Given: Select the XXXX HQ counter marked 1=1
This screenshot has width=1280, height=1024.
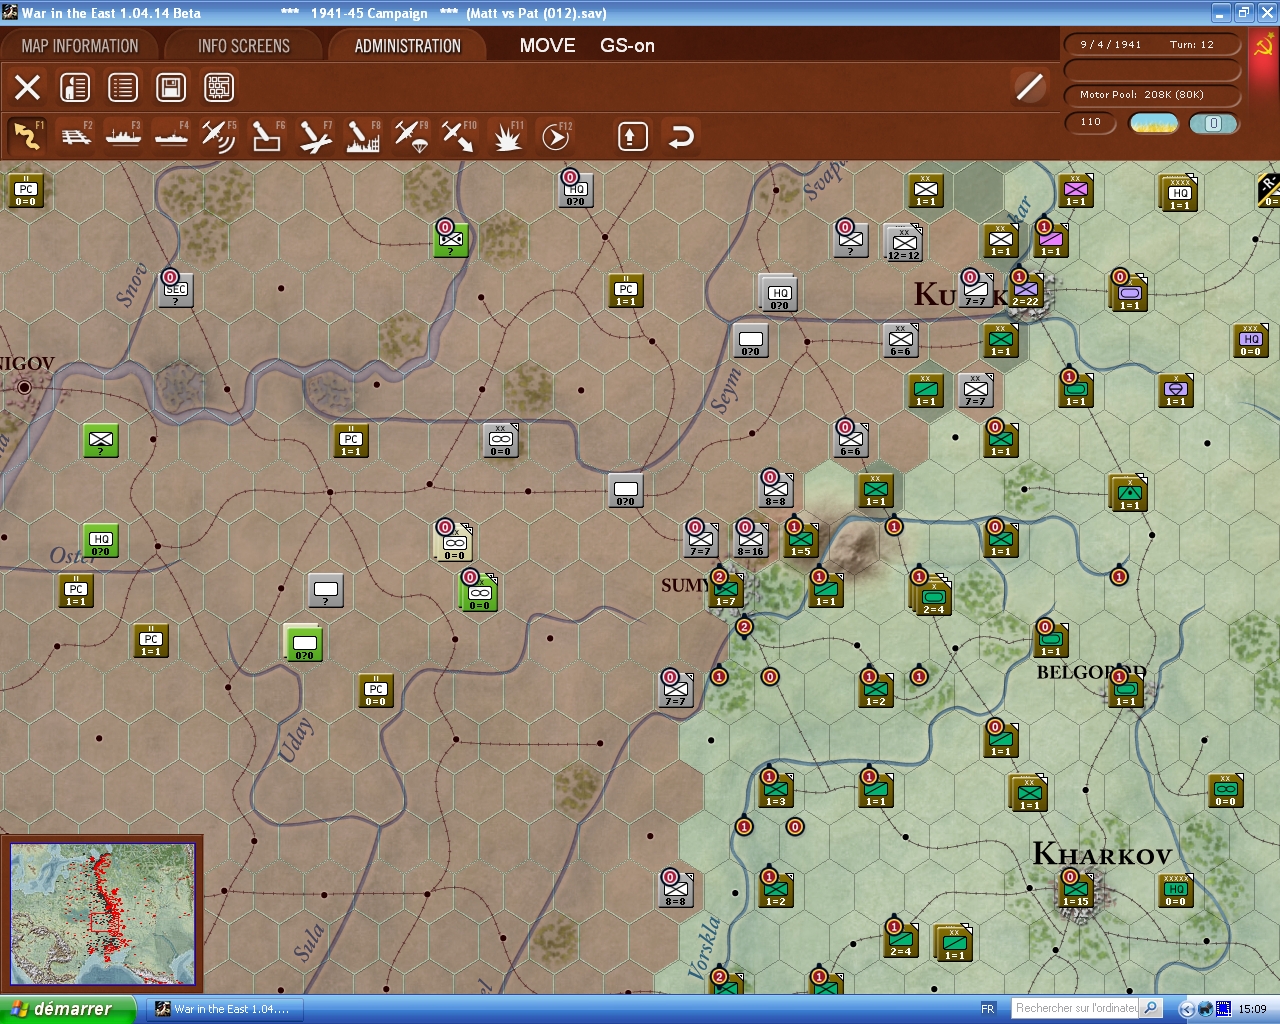Looking at the screenshot, I should (1180, 192).
